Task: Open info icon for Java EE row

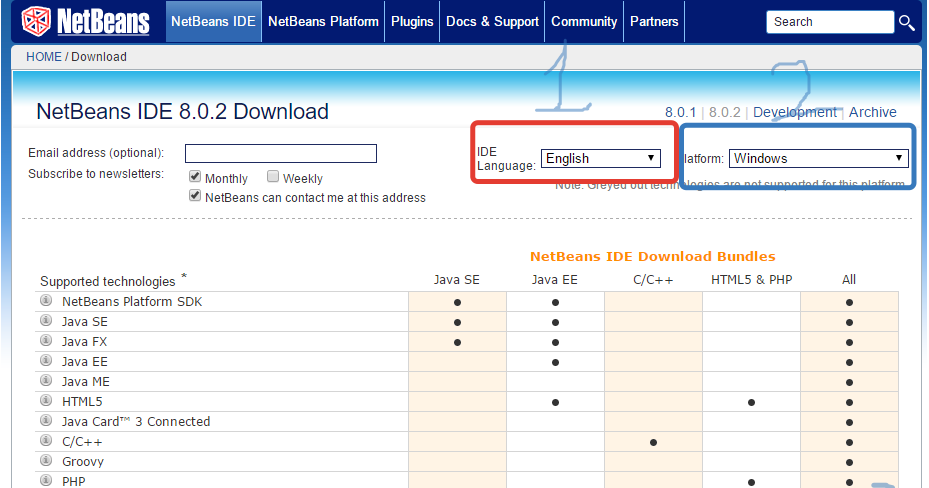Action: tap(46, 360)
